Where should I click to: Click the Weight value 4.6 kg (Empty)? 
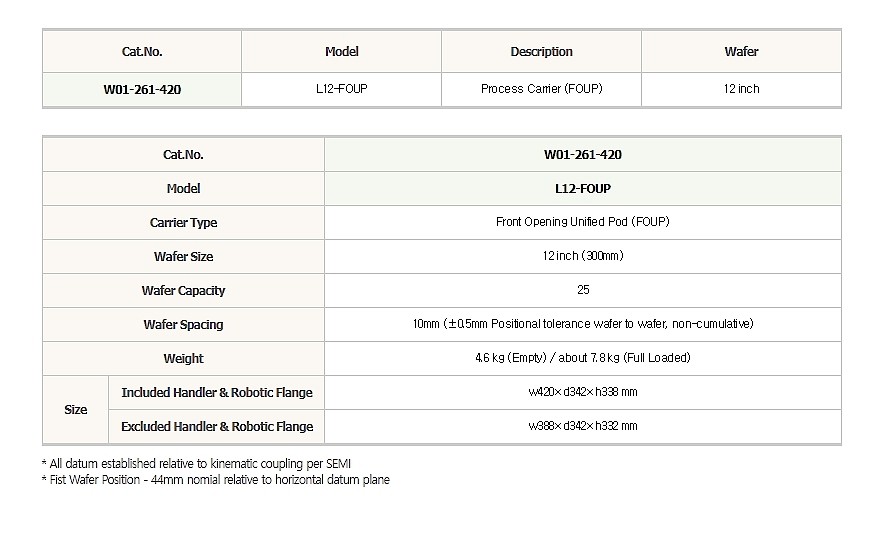510,358
